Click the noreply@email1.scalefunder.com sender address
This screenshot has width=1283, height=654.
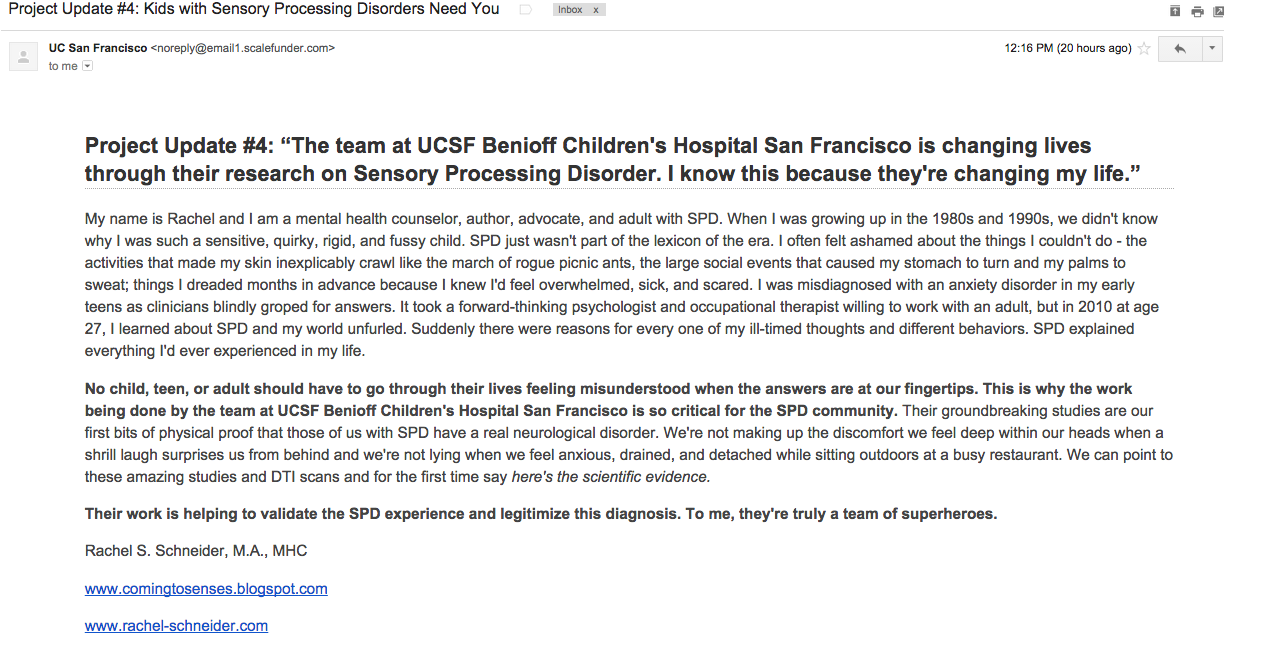pyautogui.click(x=243, y=48)
